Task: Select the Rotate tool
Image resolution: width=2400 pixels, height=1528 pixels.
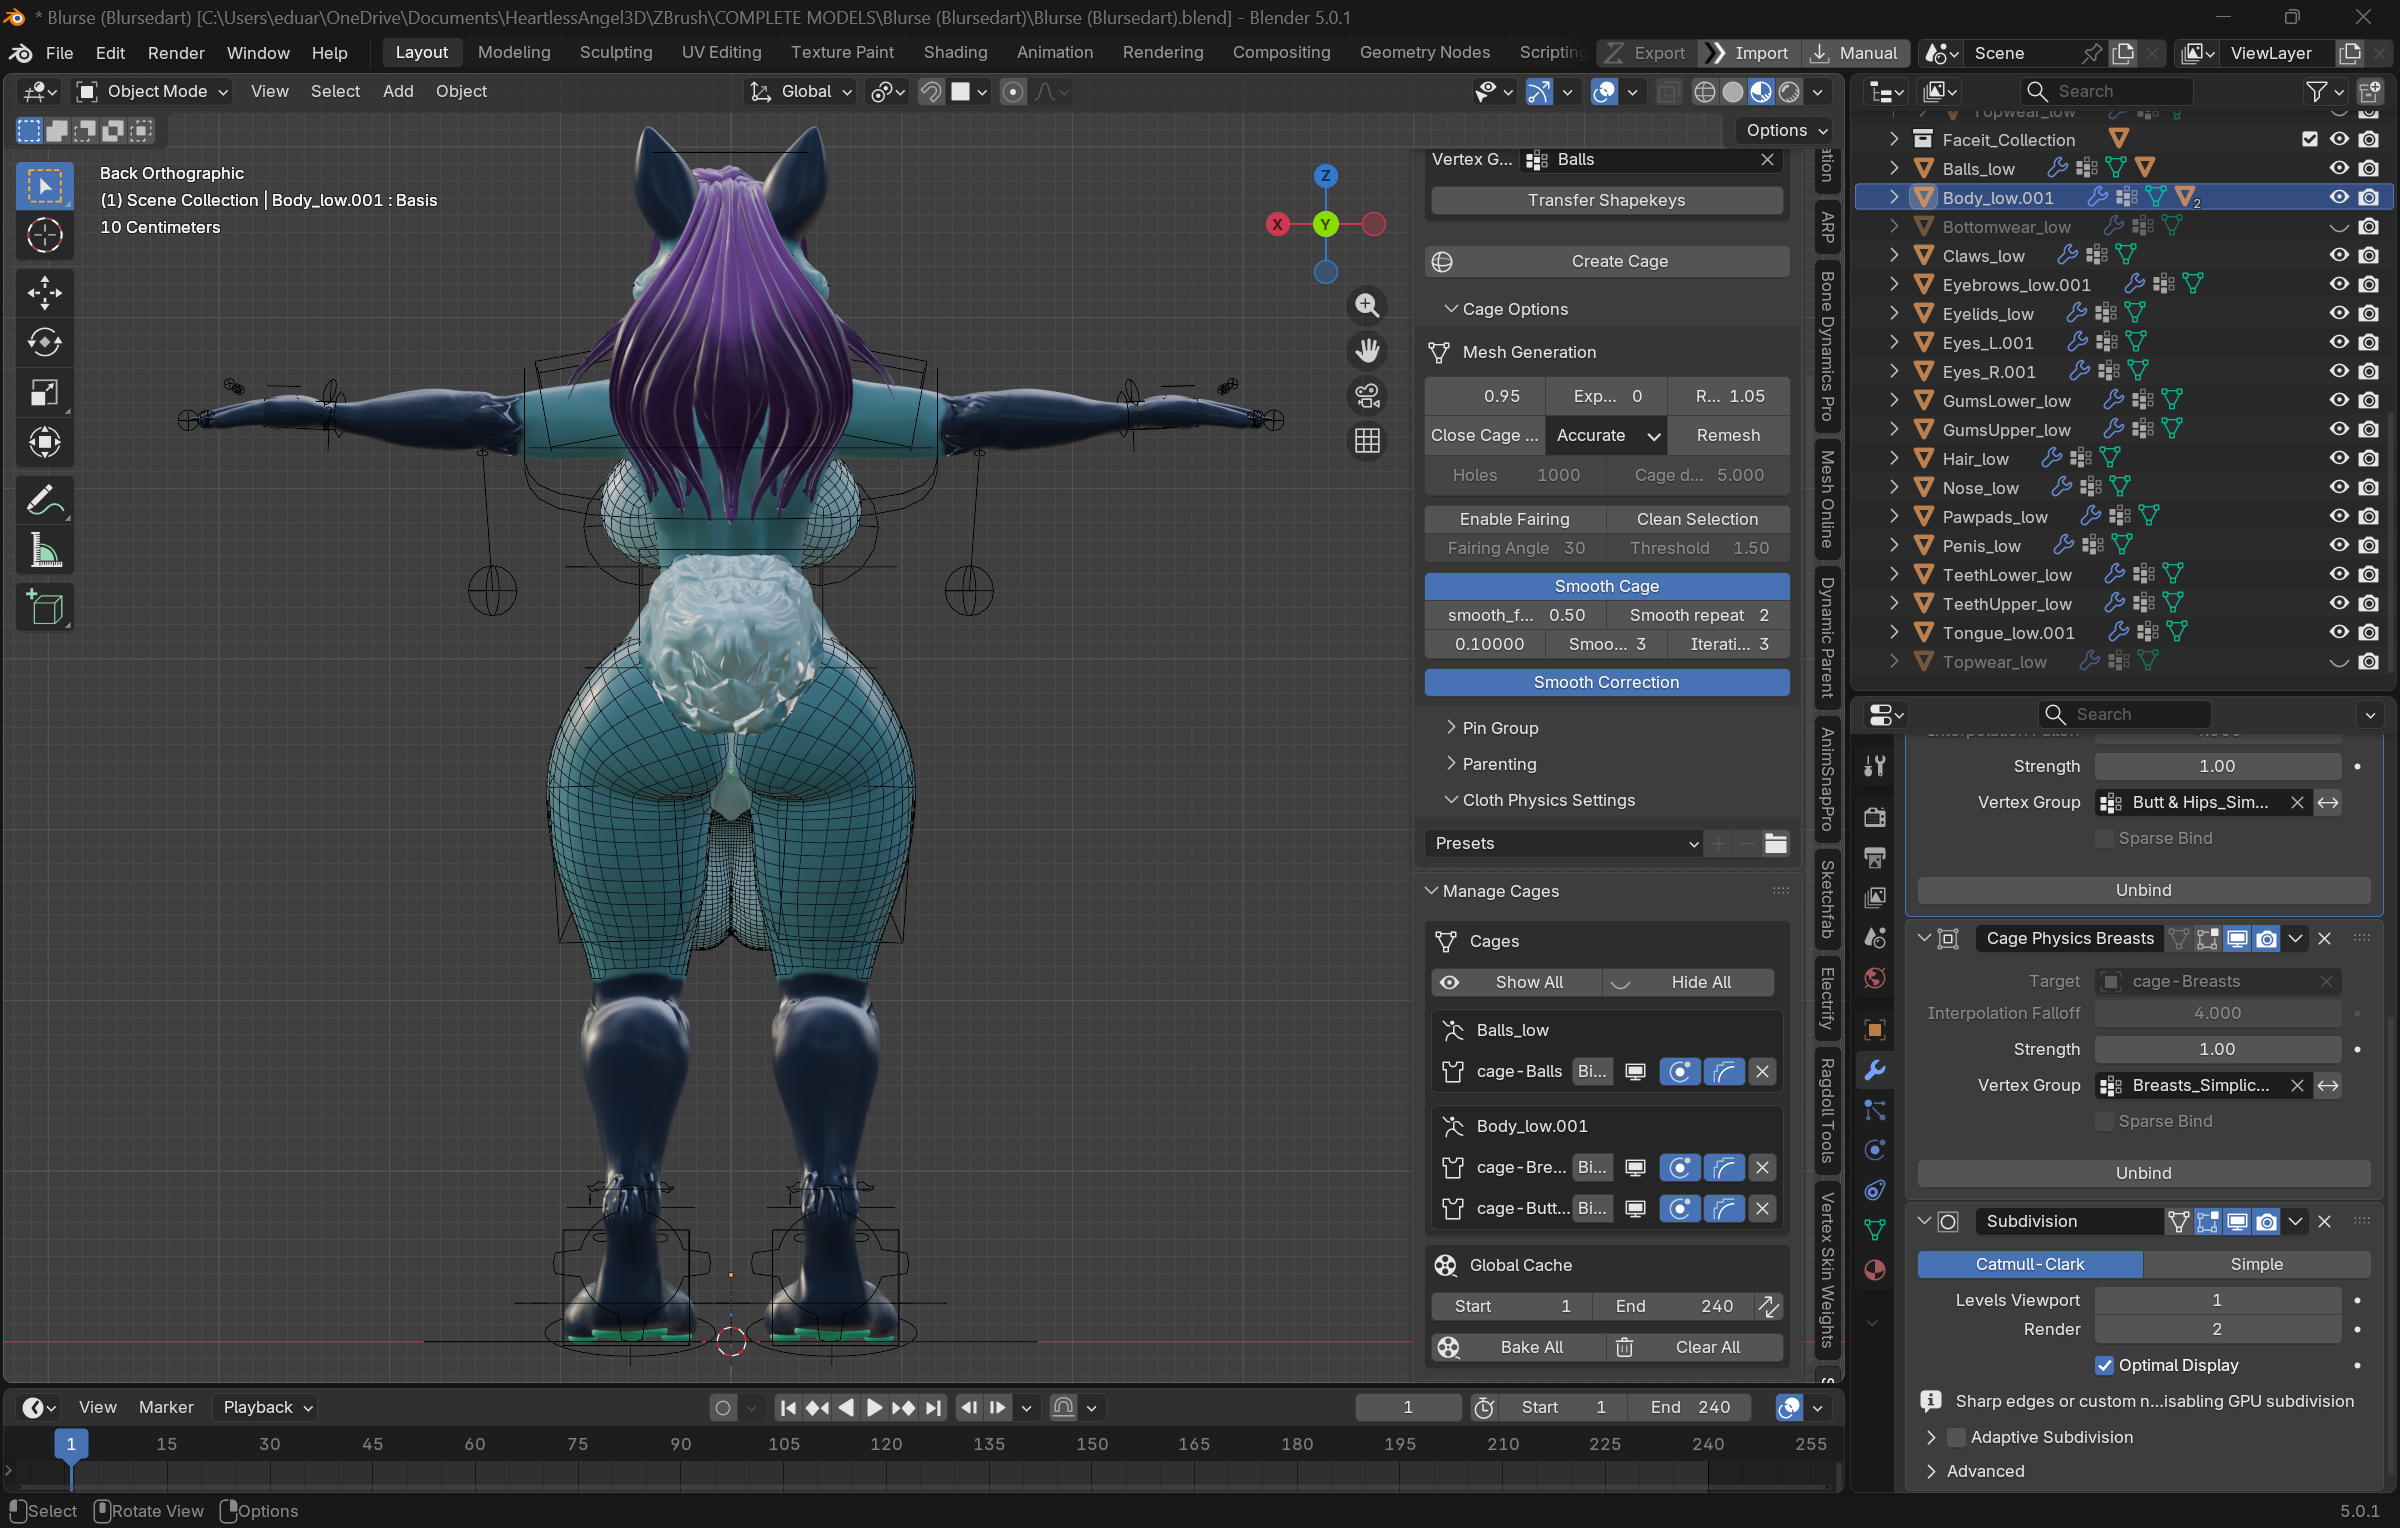Action: 45,343
